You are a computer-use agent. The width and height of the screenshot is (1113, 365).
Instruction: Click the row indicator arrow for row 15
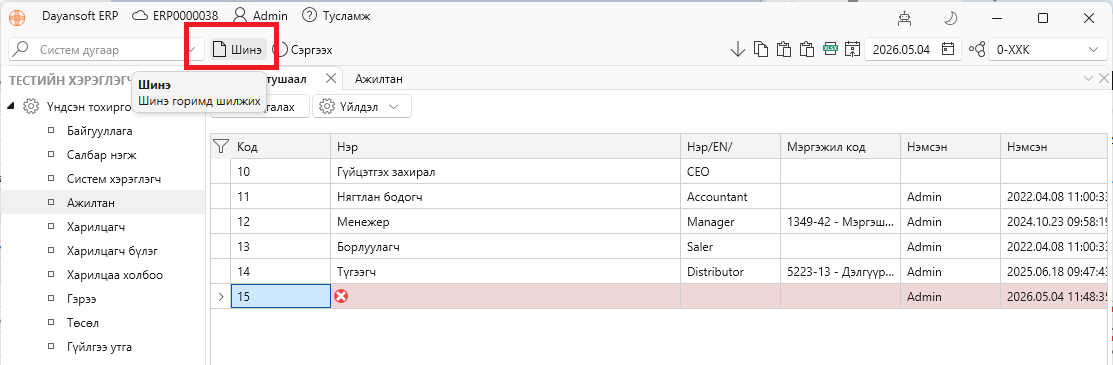click(x=221, y=296)
